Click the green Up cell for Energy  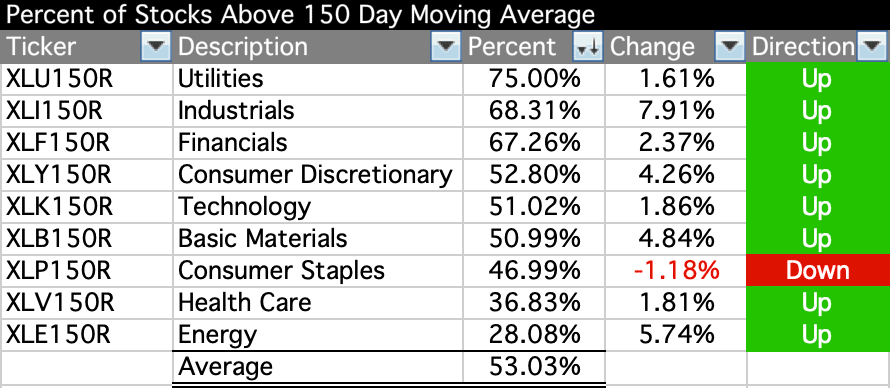pos(818,335)
